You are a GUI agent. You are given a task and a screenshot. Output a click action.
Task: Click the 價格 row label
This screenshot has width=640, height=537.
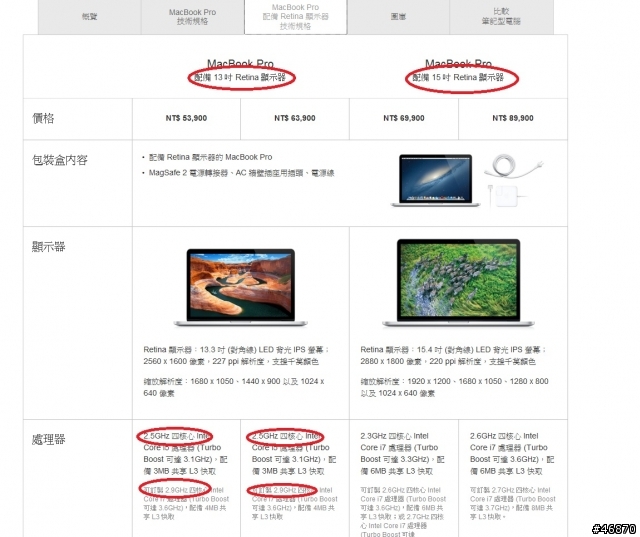[43, 118]
